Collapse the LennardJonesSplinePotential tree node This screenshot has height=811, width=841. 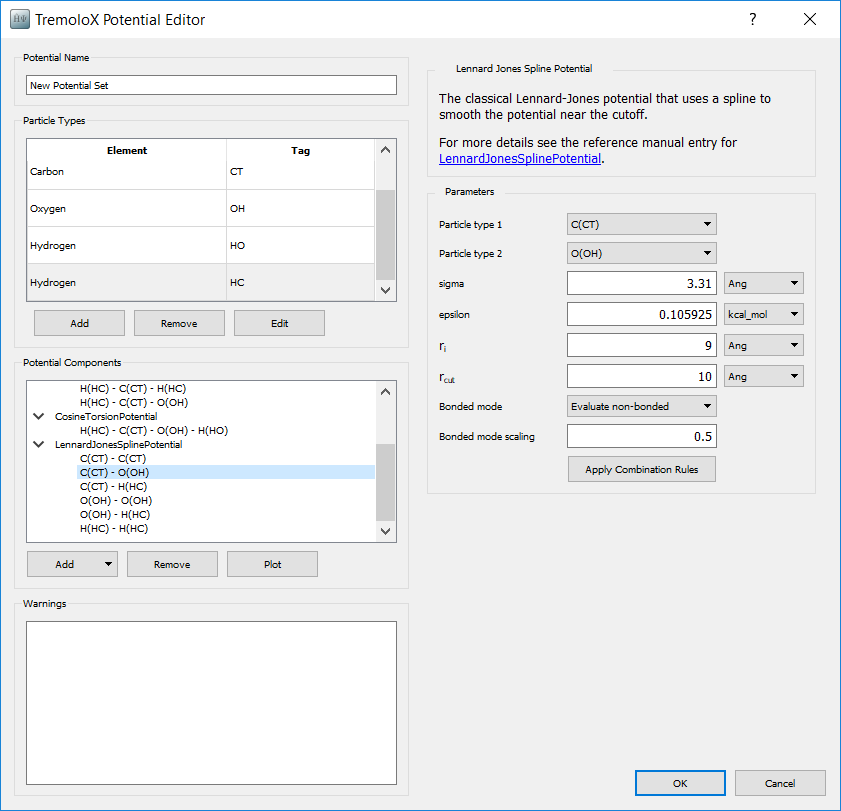(39, 445)
